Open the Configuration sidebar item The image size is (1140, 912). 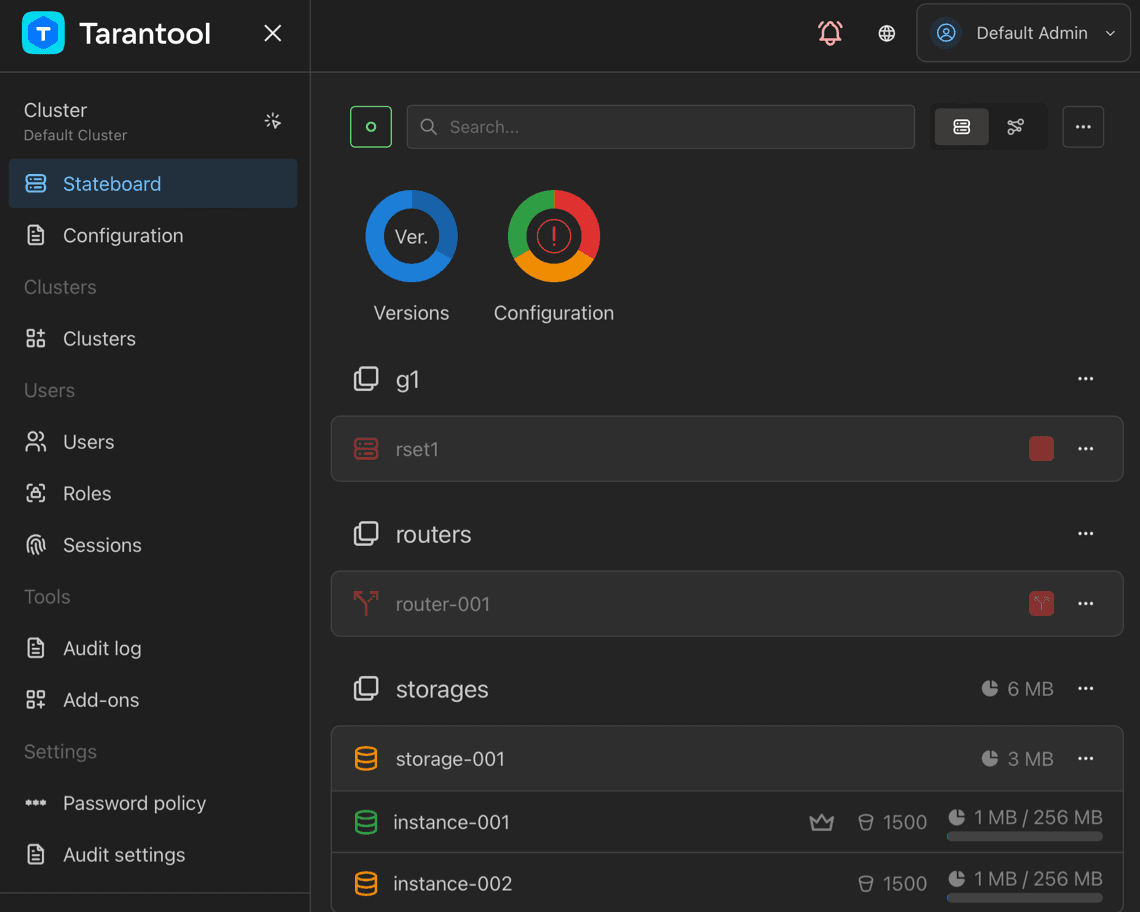pos(153,235)
